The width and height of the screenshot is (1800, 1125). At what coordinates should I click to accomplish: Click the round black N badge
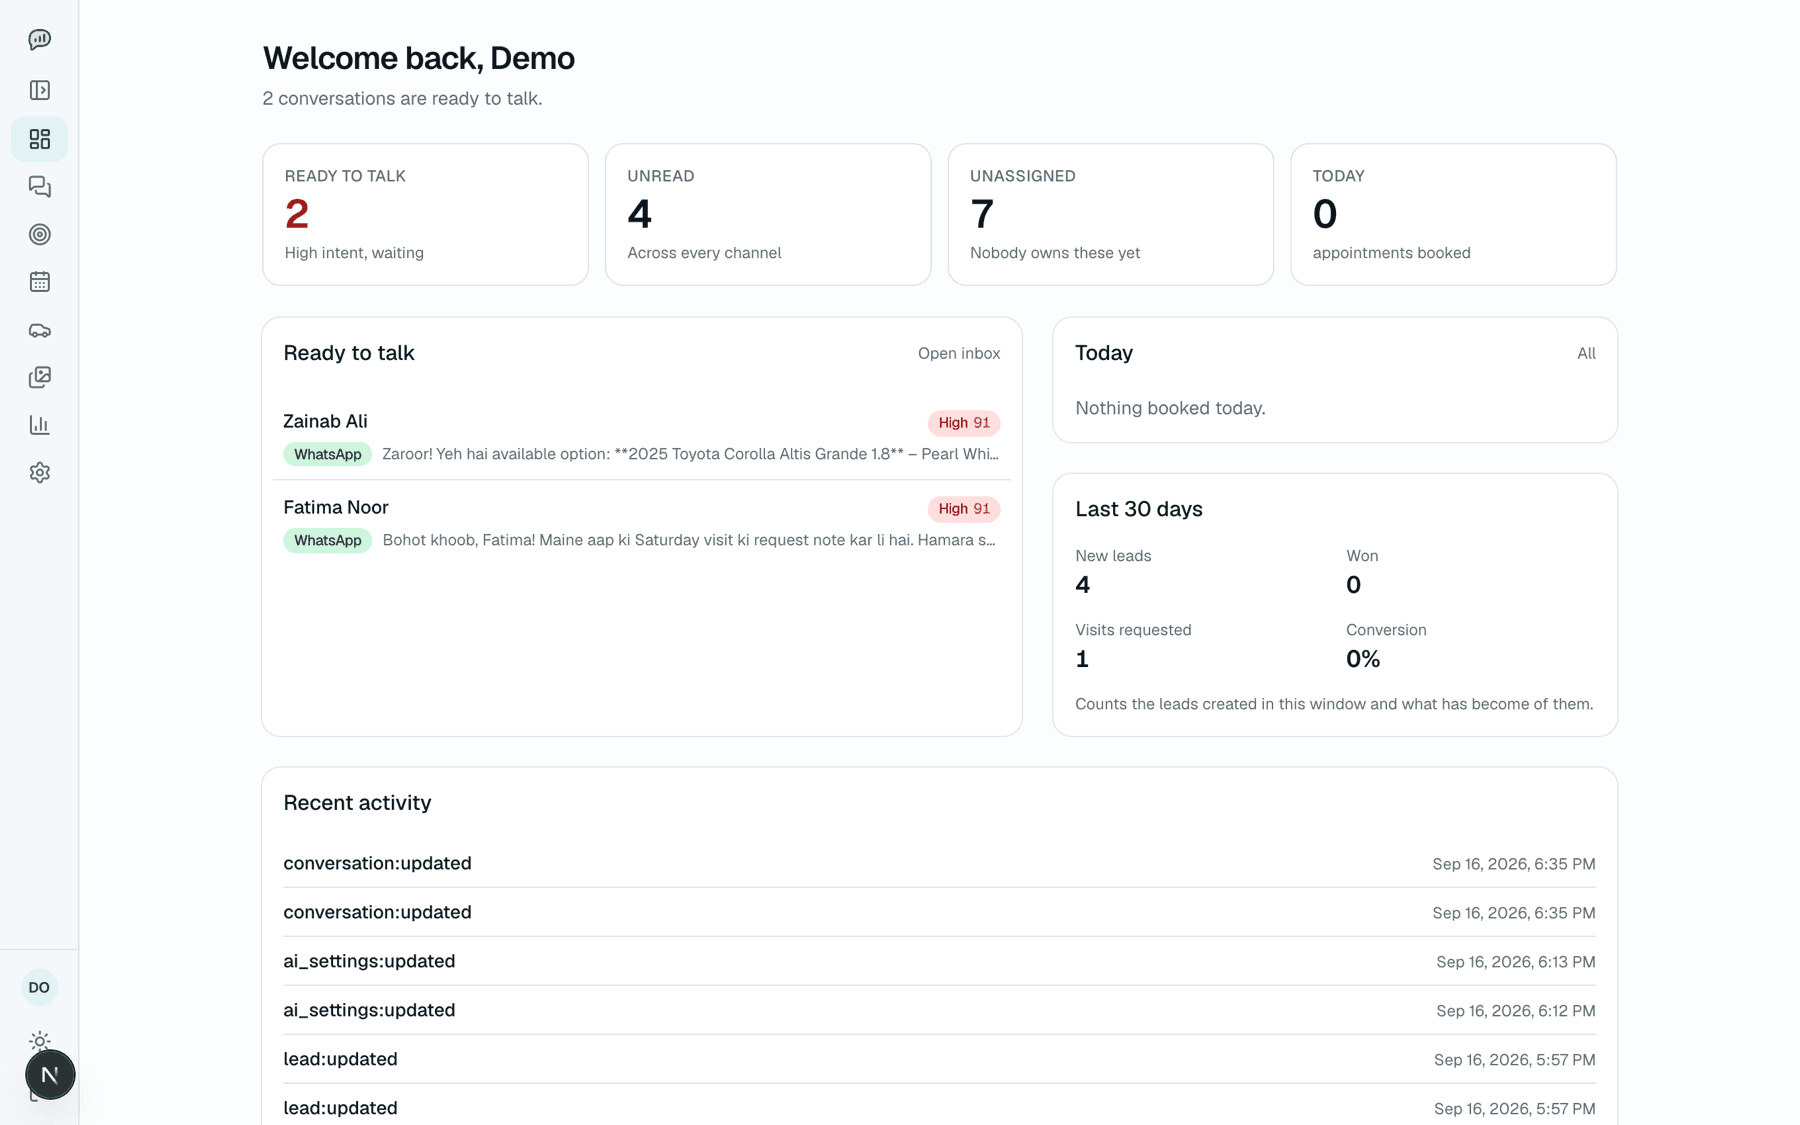click(x=50, y=1075)
